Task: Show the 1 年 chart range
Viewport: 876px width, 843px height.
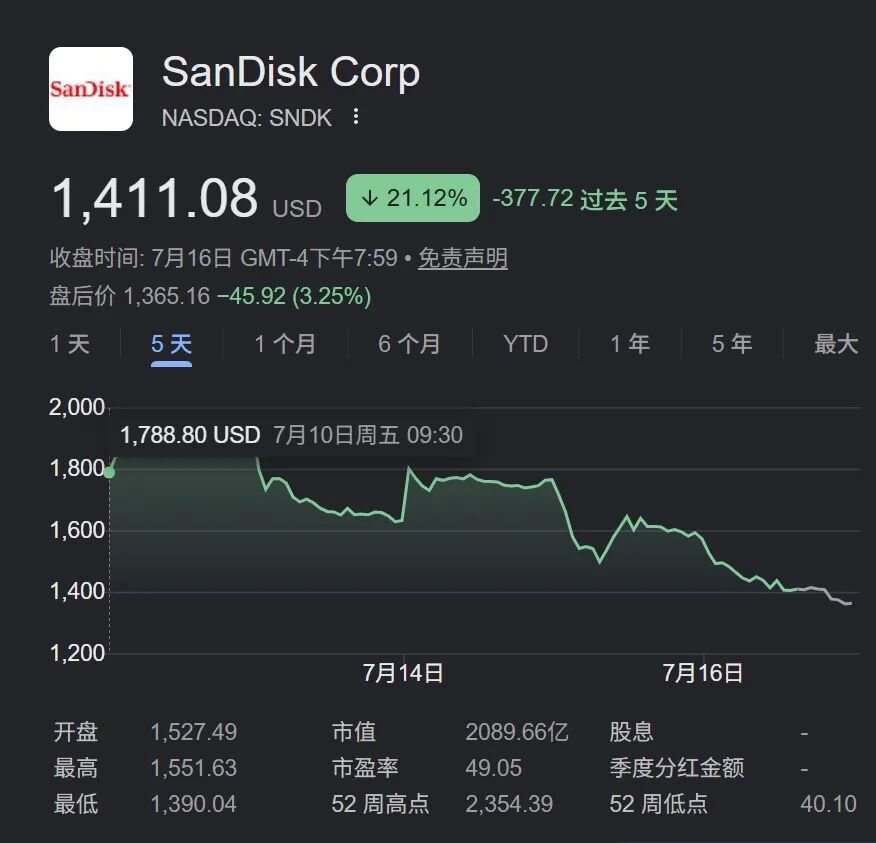Action: [x=630, y=344]
